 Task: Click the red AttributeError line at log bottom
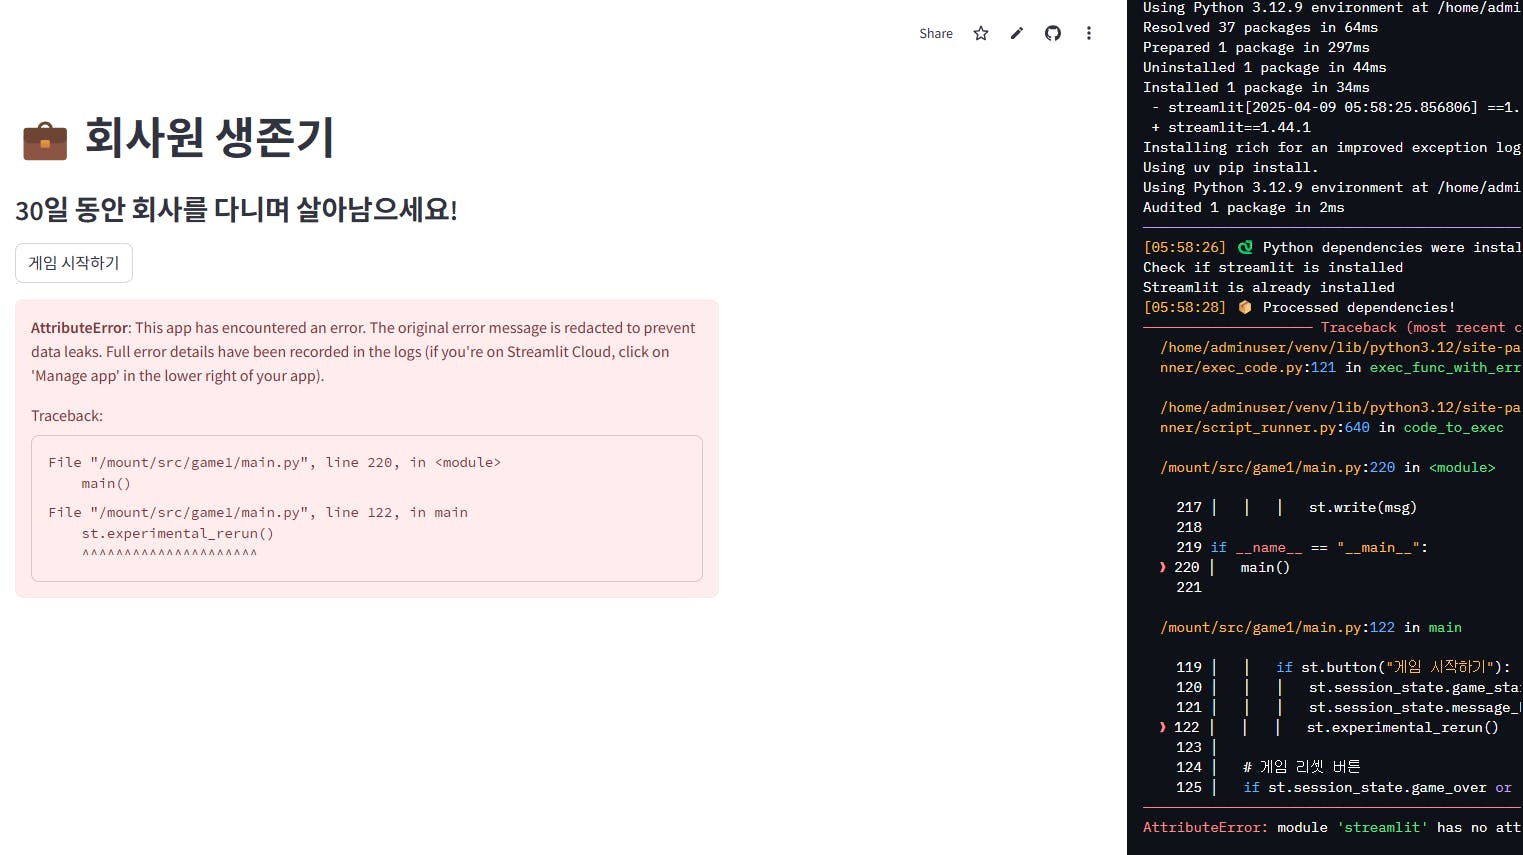pyautogui.click(x=1333, y=827)
